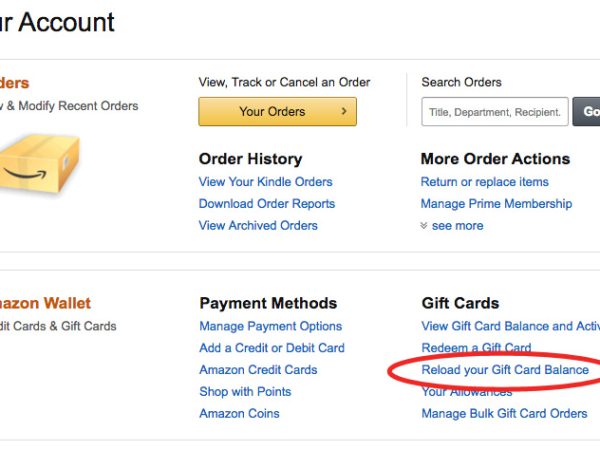Open Return or replace items link

click(484, 182)
